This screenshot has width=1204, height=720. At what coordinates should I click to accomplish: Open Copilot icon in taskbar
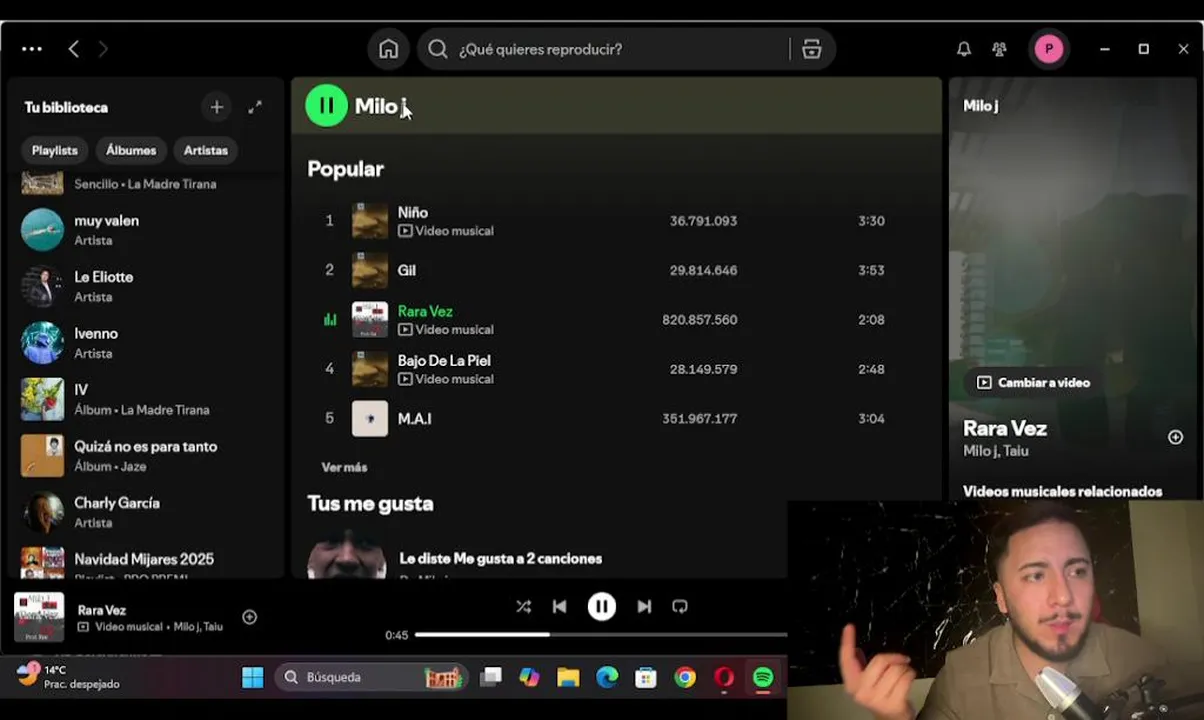(x=529, y=678)
